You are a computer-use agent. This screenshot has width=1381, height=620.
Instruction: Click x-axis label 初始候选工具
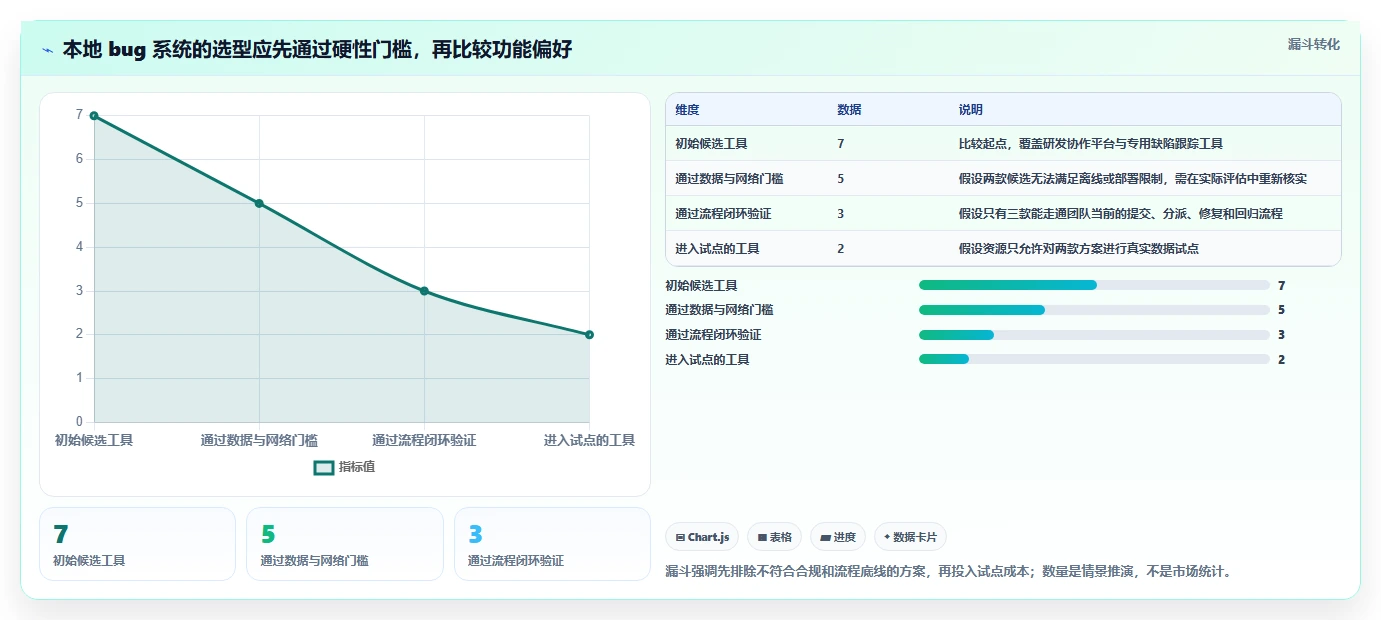pyautogui.click(x=94, y=440)
